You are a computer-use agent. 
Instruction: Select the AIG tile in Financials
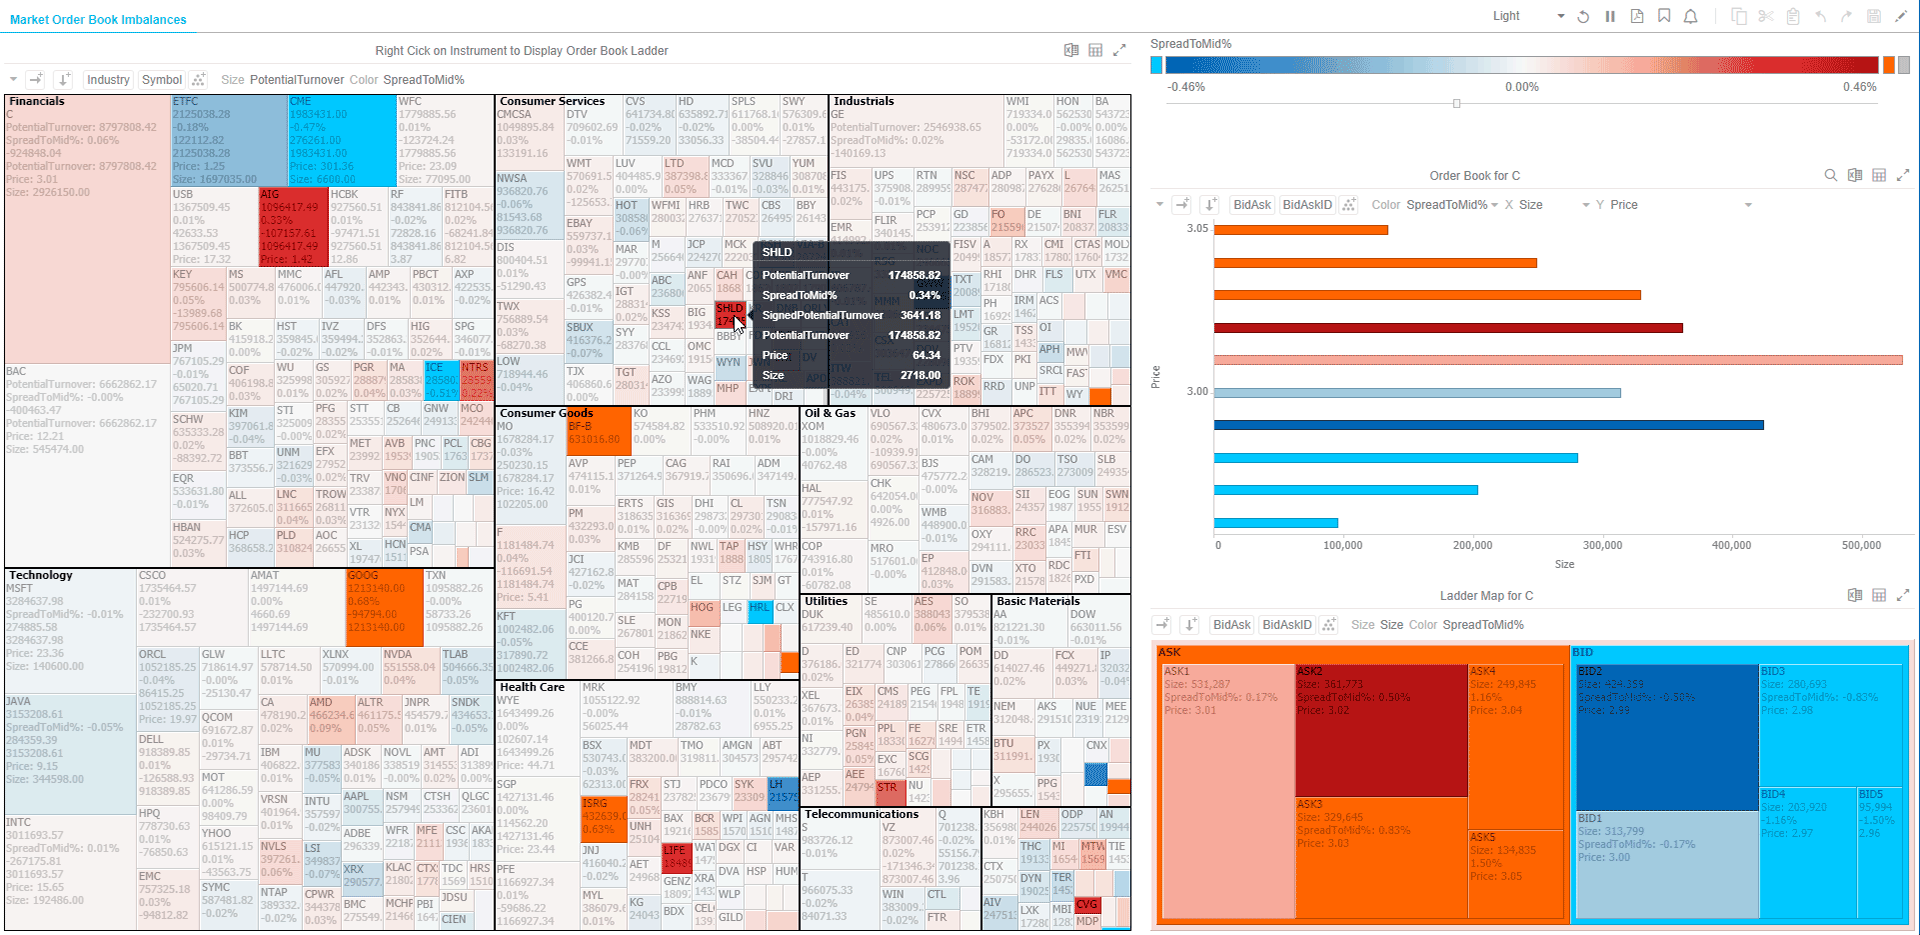coord(293,227)
